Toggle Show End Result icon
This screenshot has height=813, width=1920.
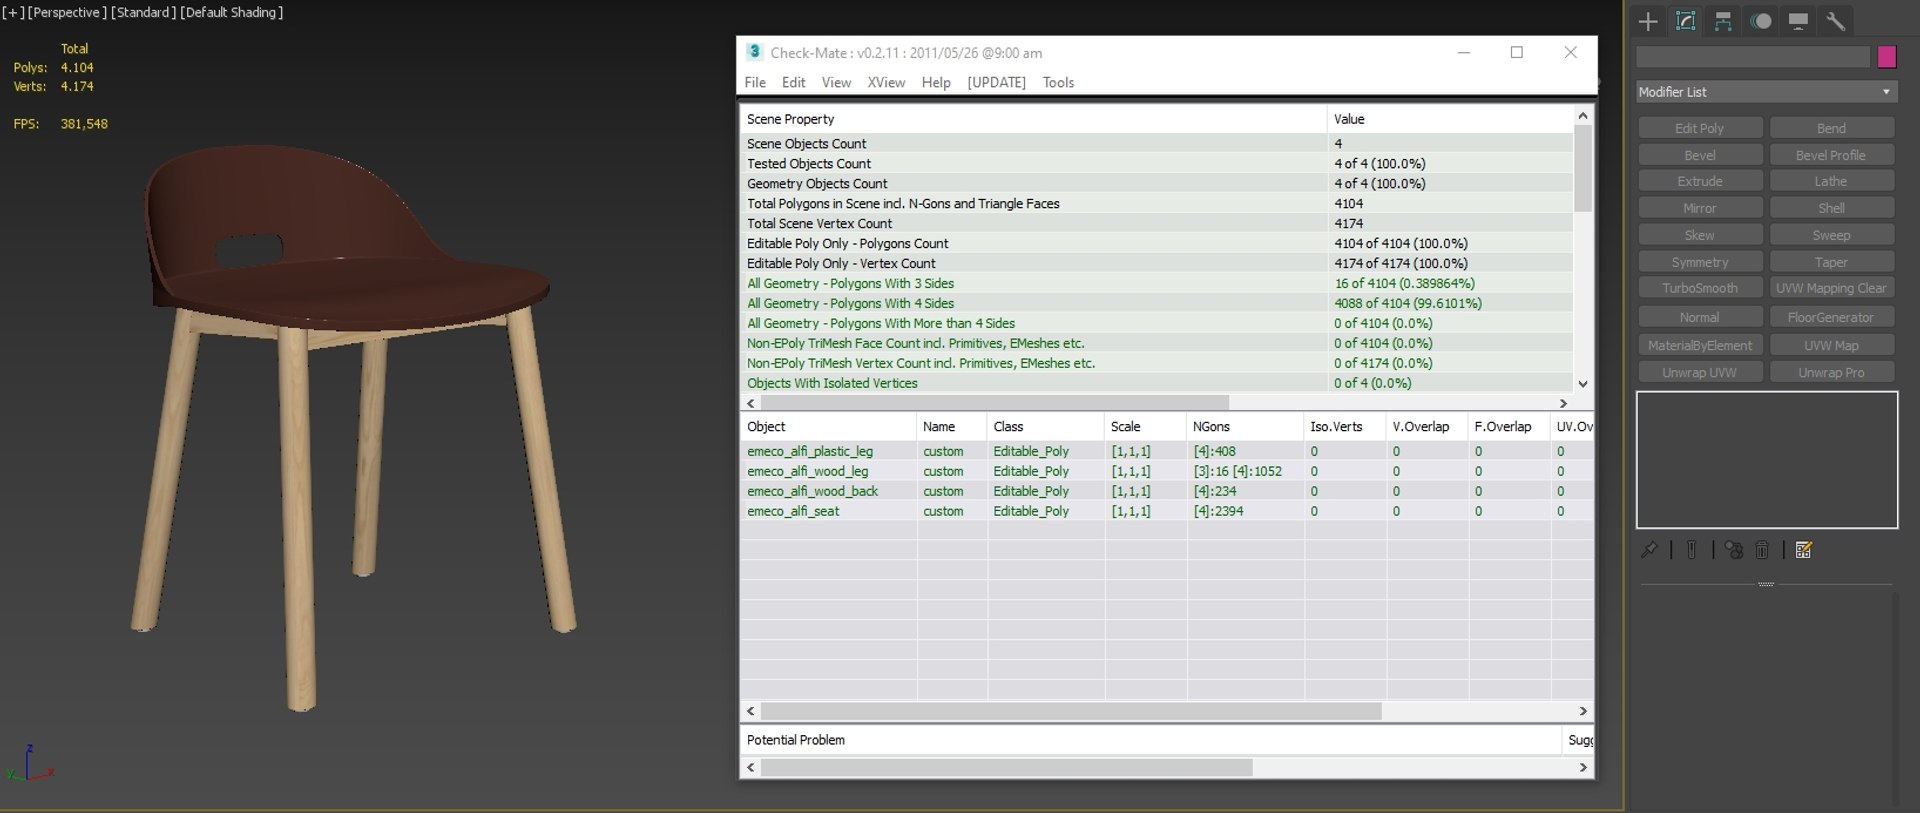pyautogui.click(x=1691, y=550)
